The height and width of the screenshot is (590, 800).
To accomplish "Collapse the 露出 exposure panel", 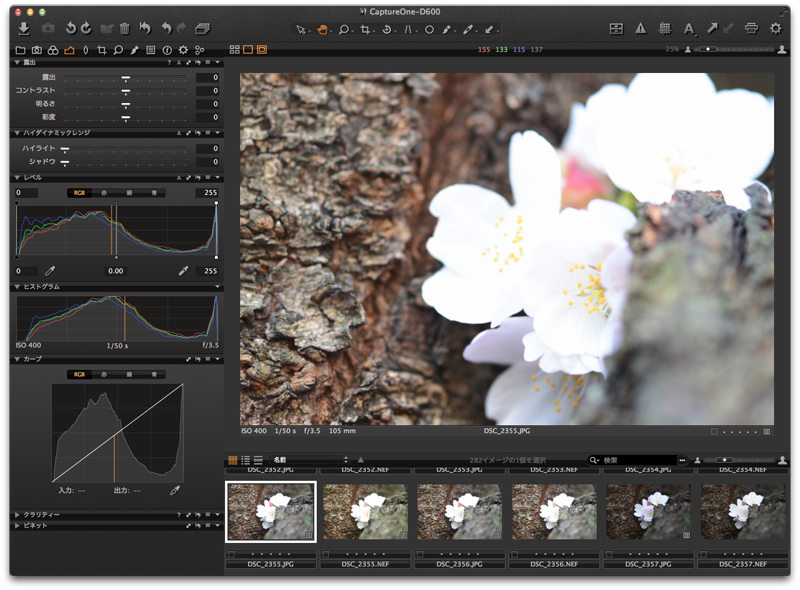I will [x=16, y=63].
